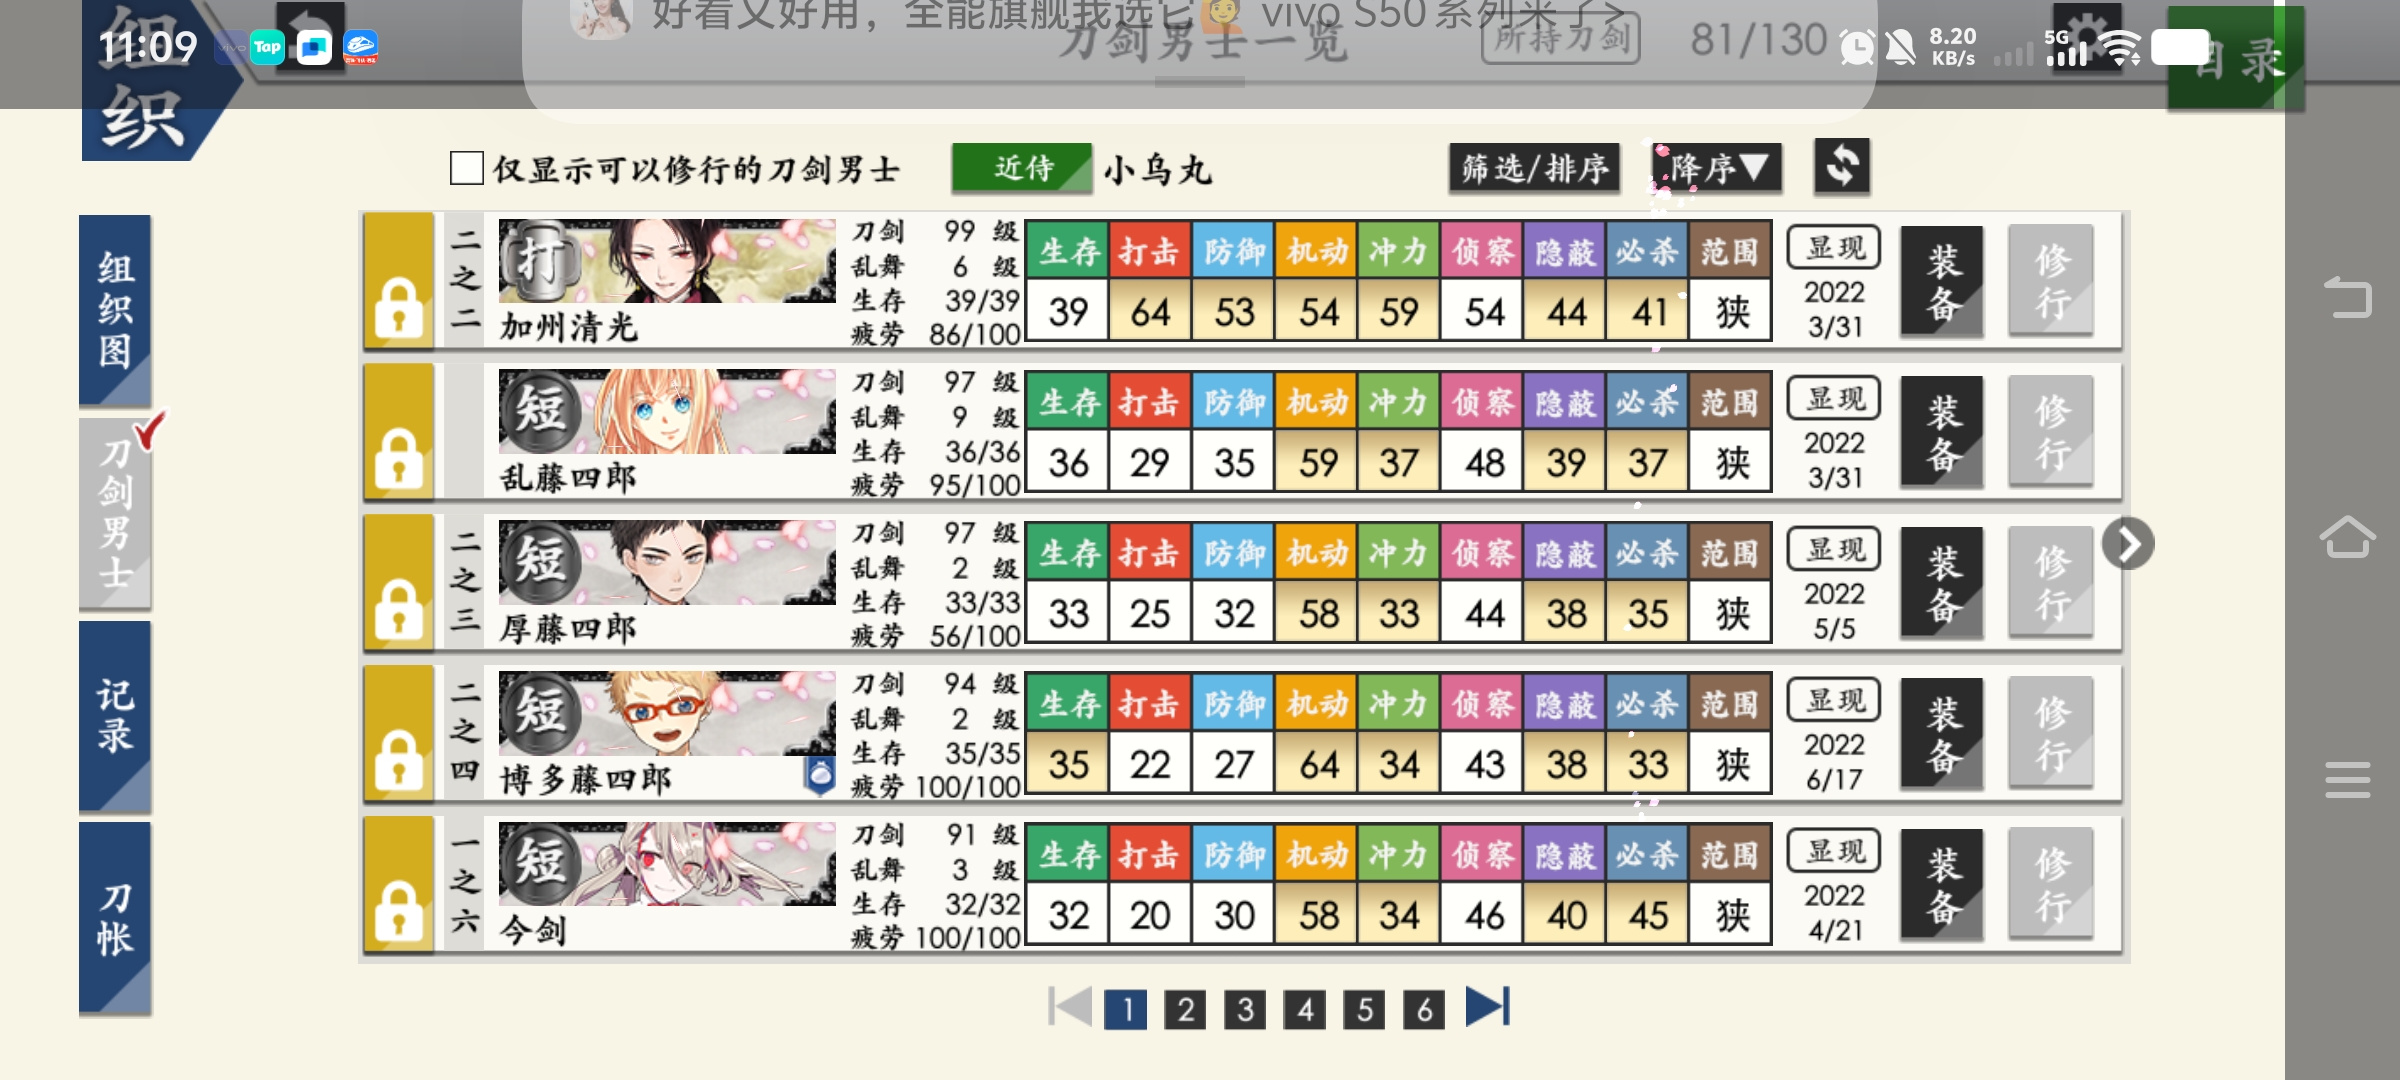Screen dimensions: 2400x1080
Task: Tap the 短 sword-type icon on 今剑
Action: coord(540,864)
